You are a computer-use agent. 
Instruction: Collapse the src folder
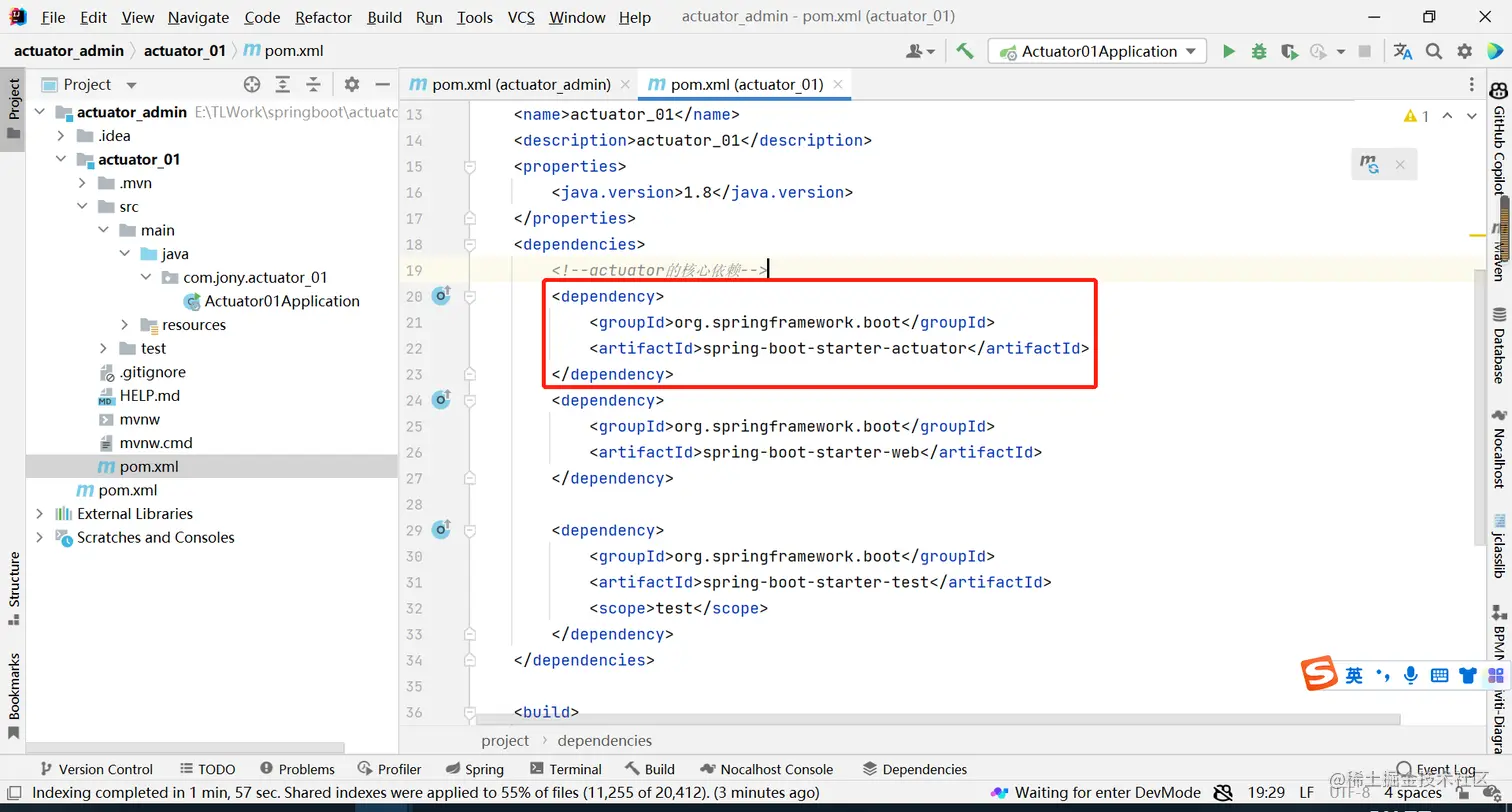tap(82, 207)
